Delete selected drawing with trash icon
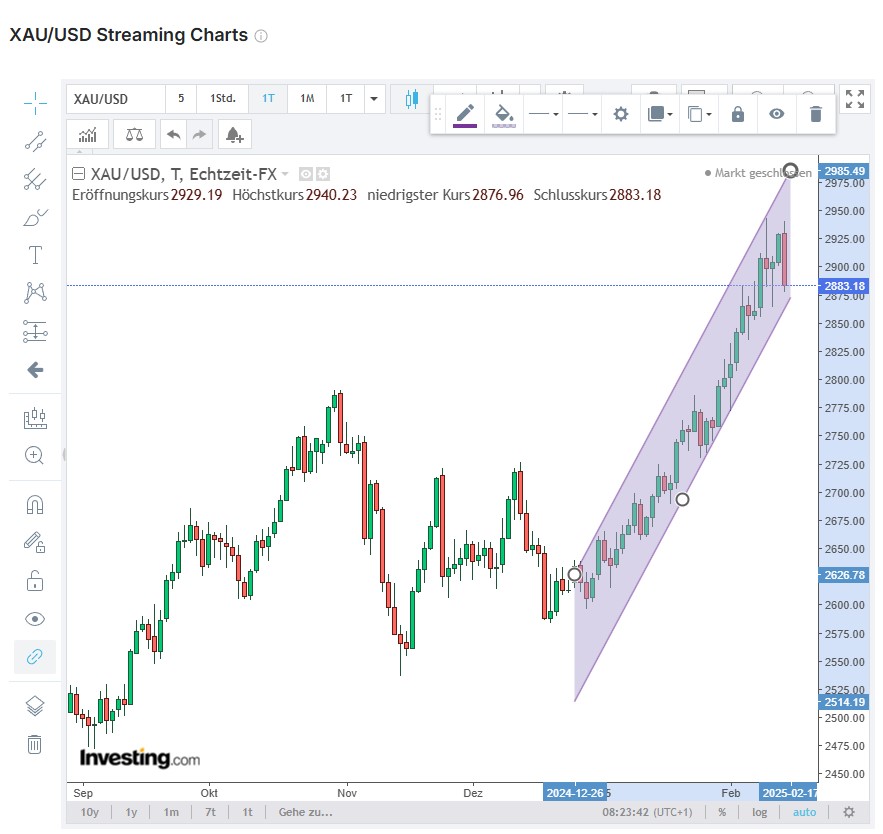 point(815,115)
